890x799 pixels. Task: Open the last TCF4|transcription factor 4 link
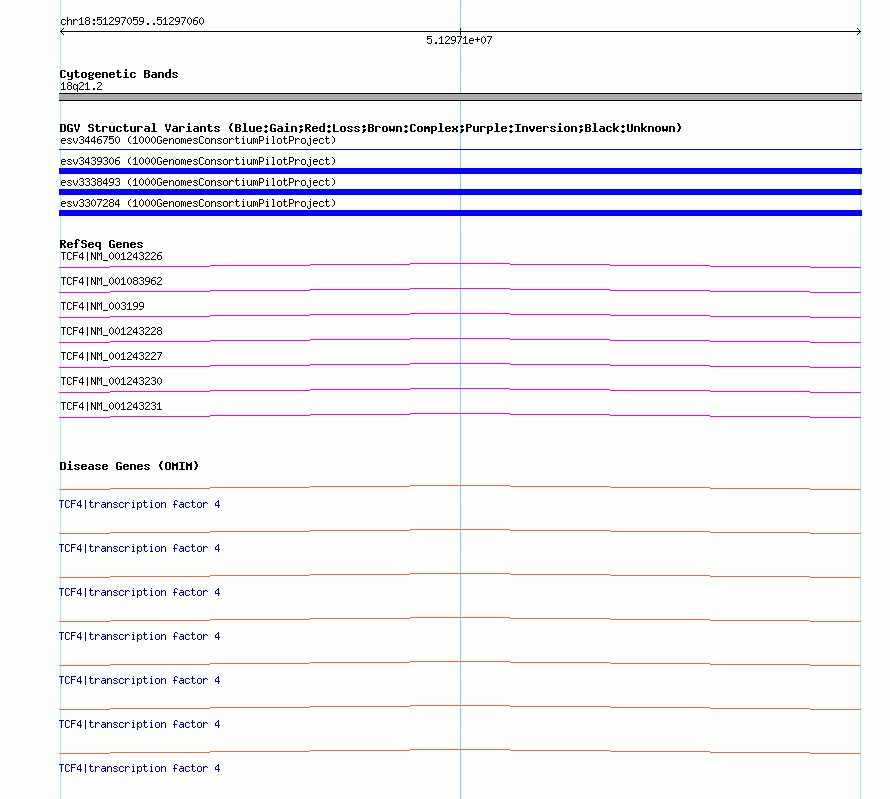(140, 768)
